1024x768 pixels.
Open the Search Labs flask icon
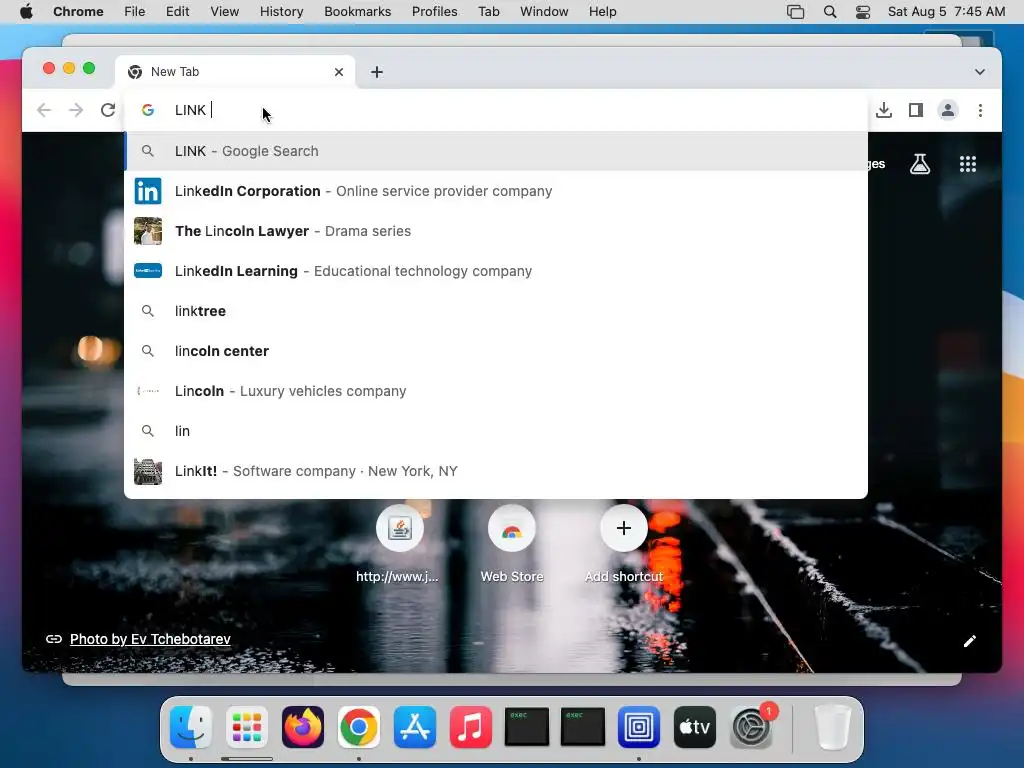coord(920,164)
